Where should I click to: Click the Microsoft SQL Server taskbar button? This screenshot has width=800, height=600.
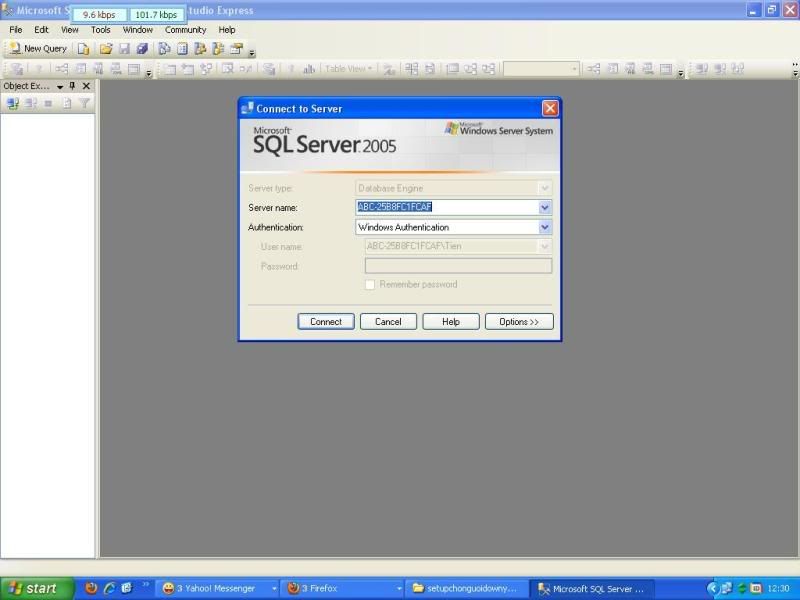[x=592, y=588]
